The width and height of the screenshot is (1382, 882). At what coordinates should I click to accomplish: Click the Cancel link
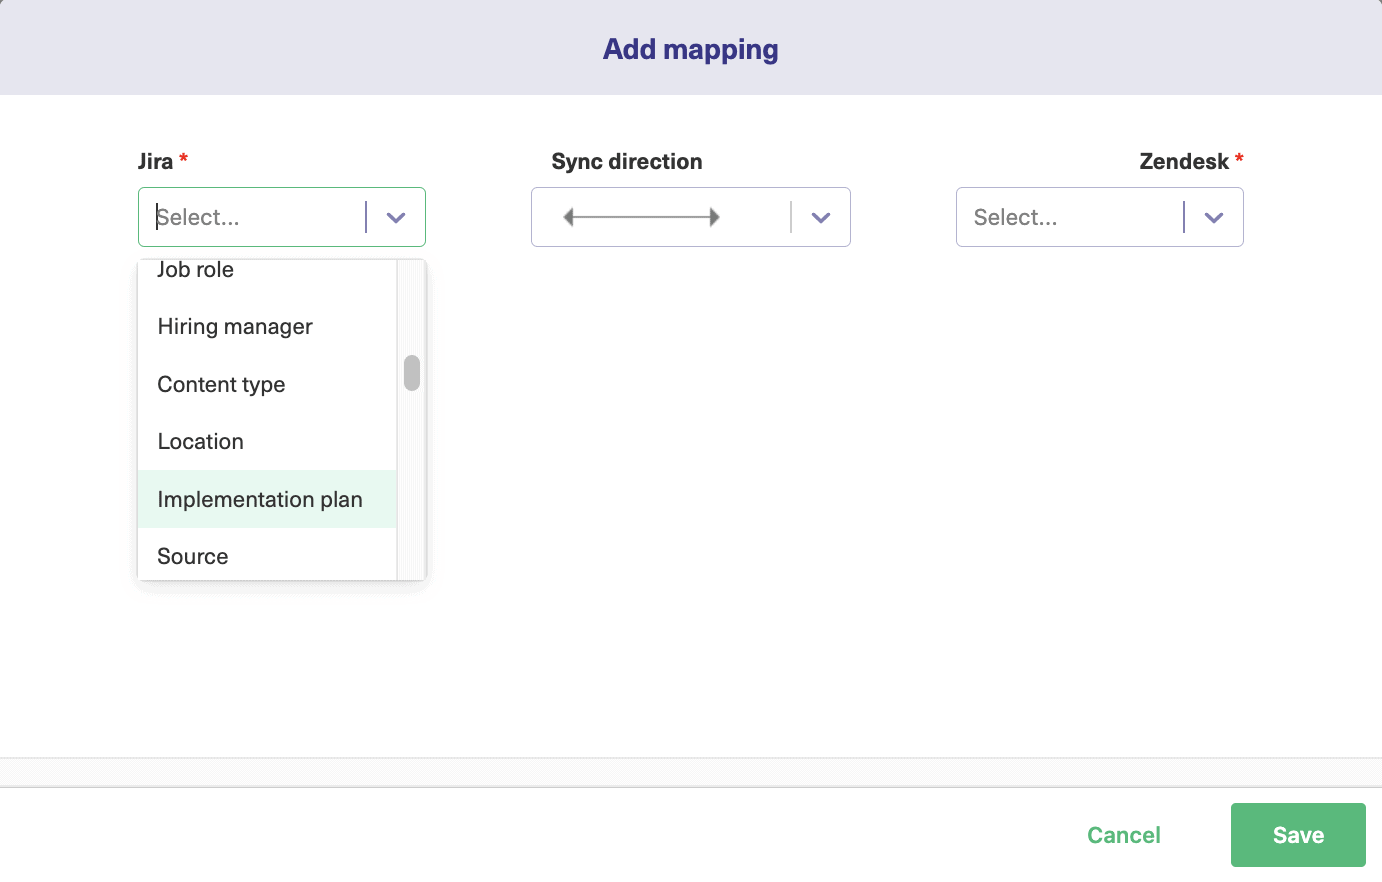(1123, 835)
